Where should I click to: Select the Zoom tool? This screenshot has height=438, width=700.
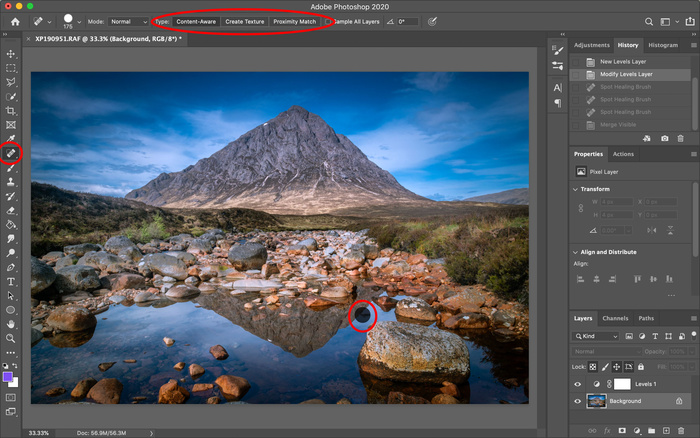coord(11,339)
